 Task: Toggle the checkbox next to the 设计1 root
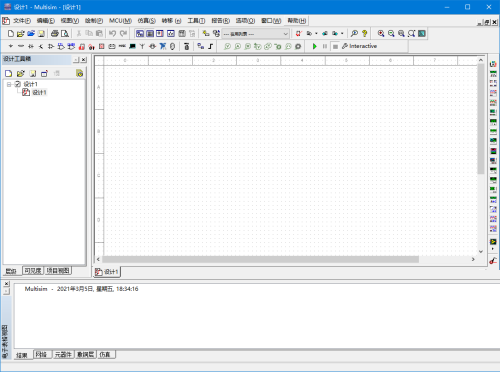pos(18,84)
